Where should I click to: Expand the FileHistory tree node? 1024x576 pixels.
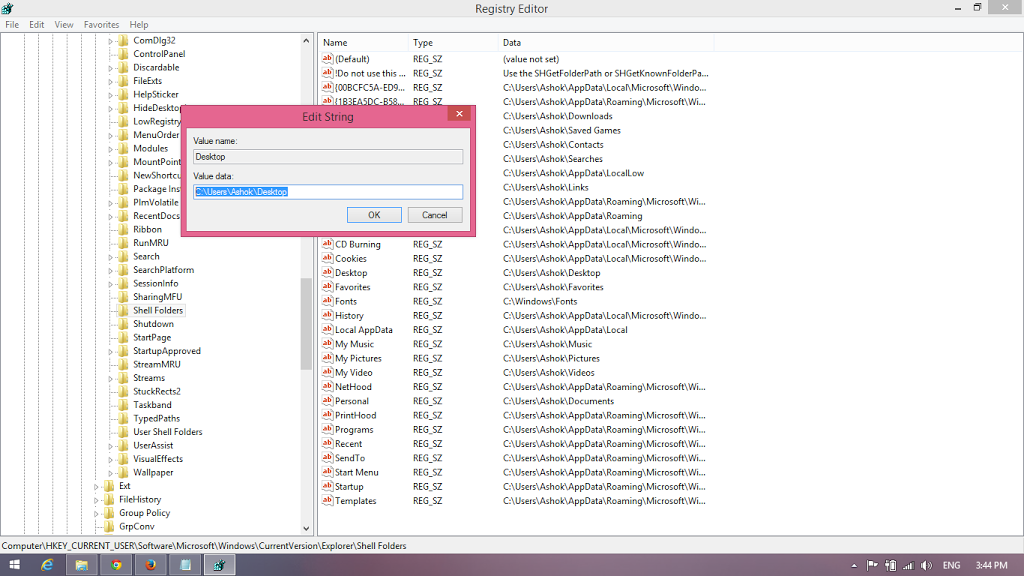click(x=97, y=500)
